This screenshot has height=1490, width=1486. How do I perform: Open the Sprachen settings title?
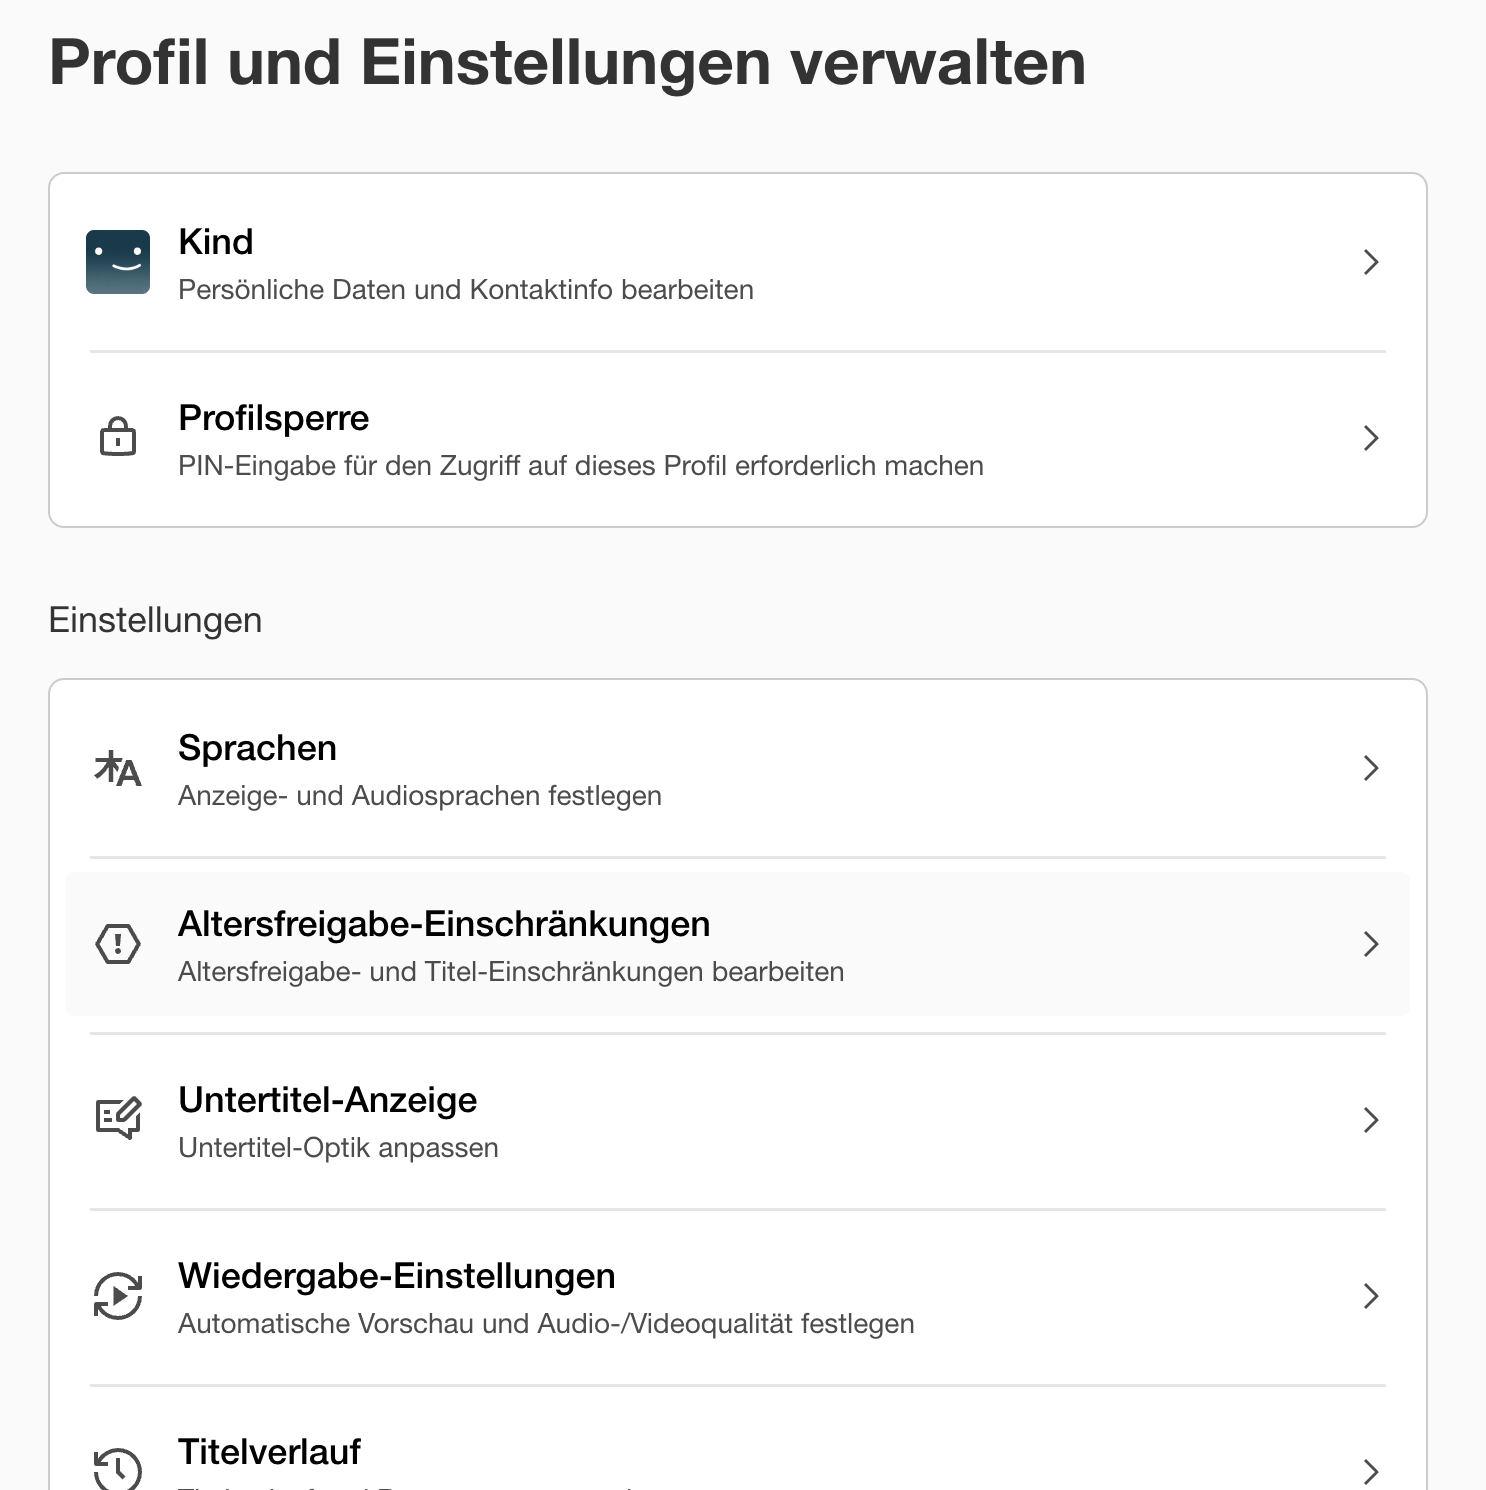click(257, 748)
